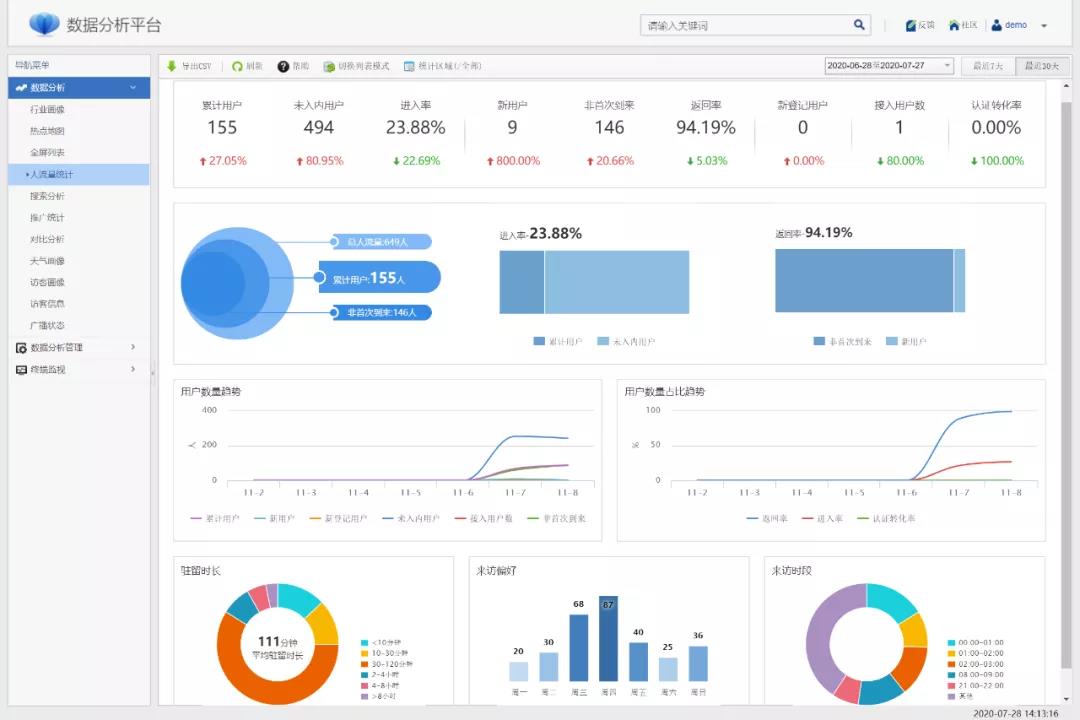Click the demo user avatar icon
This screenshot has width=1080, height=720.
click(996, 25)
